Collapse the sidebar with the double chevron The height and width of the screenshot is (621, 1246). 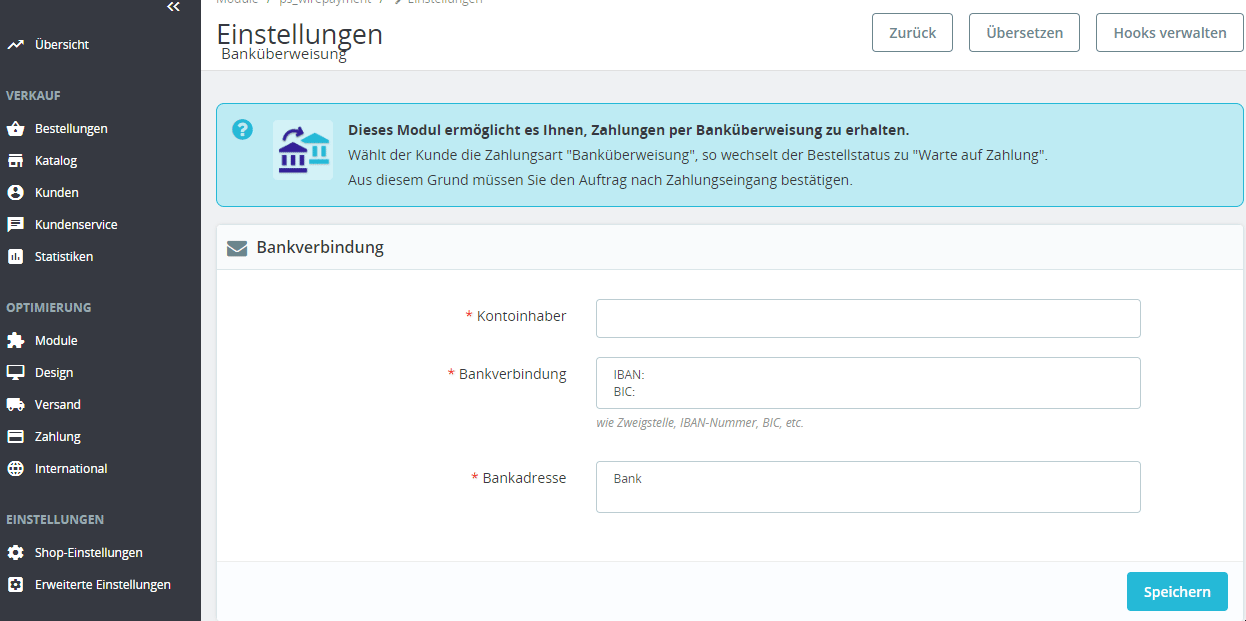click(x=174, y=7)
